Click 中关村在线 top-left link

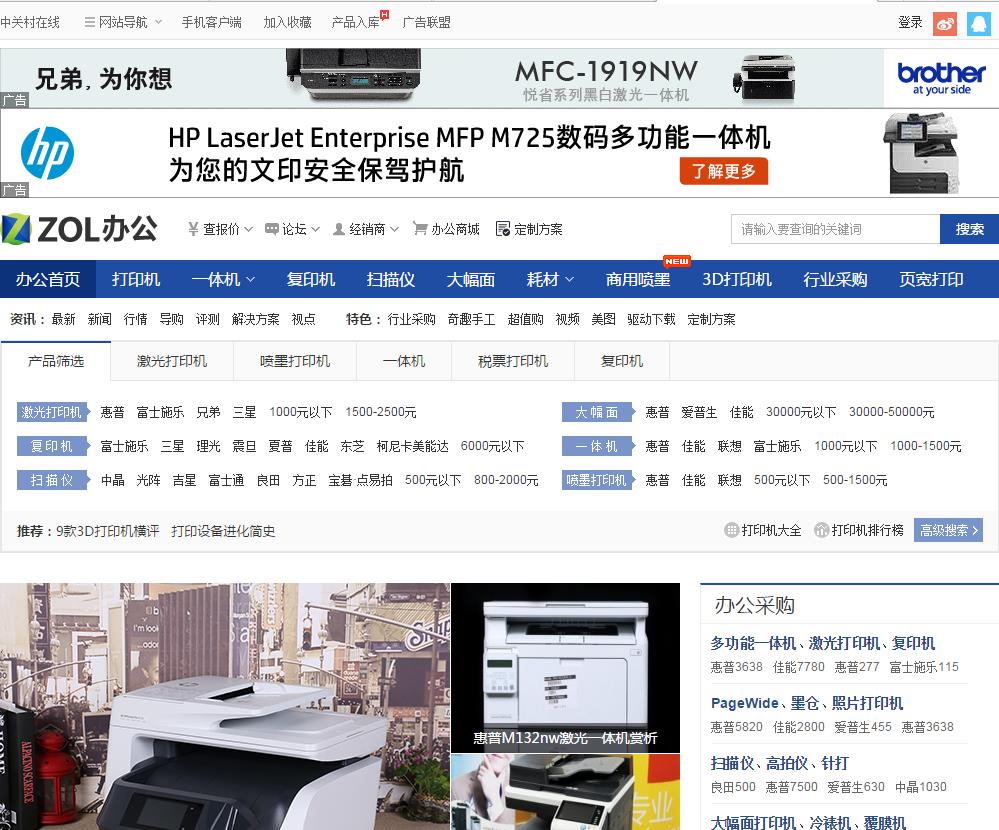click(30, 22)
